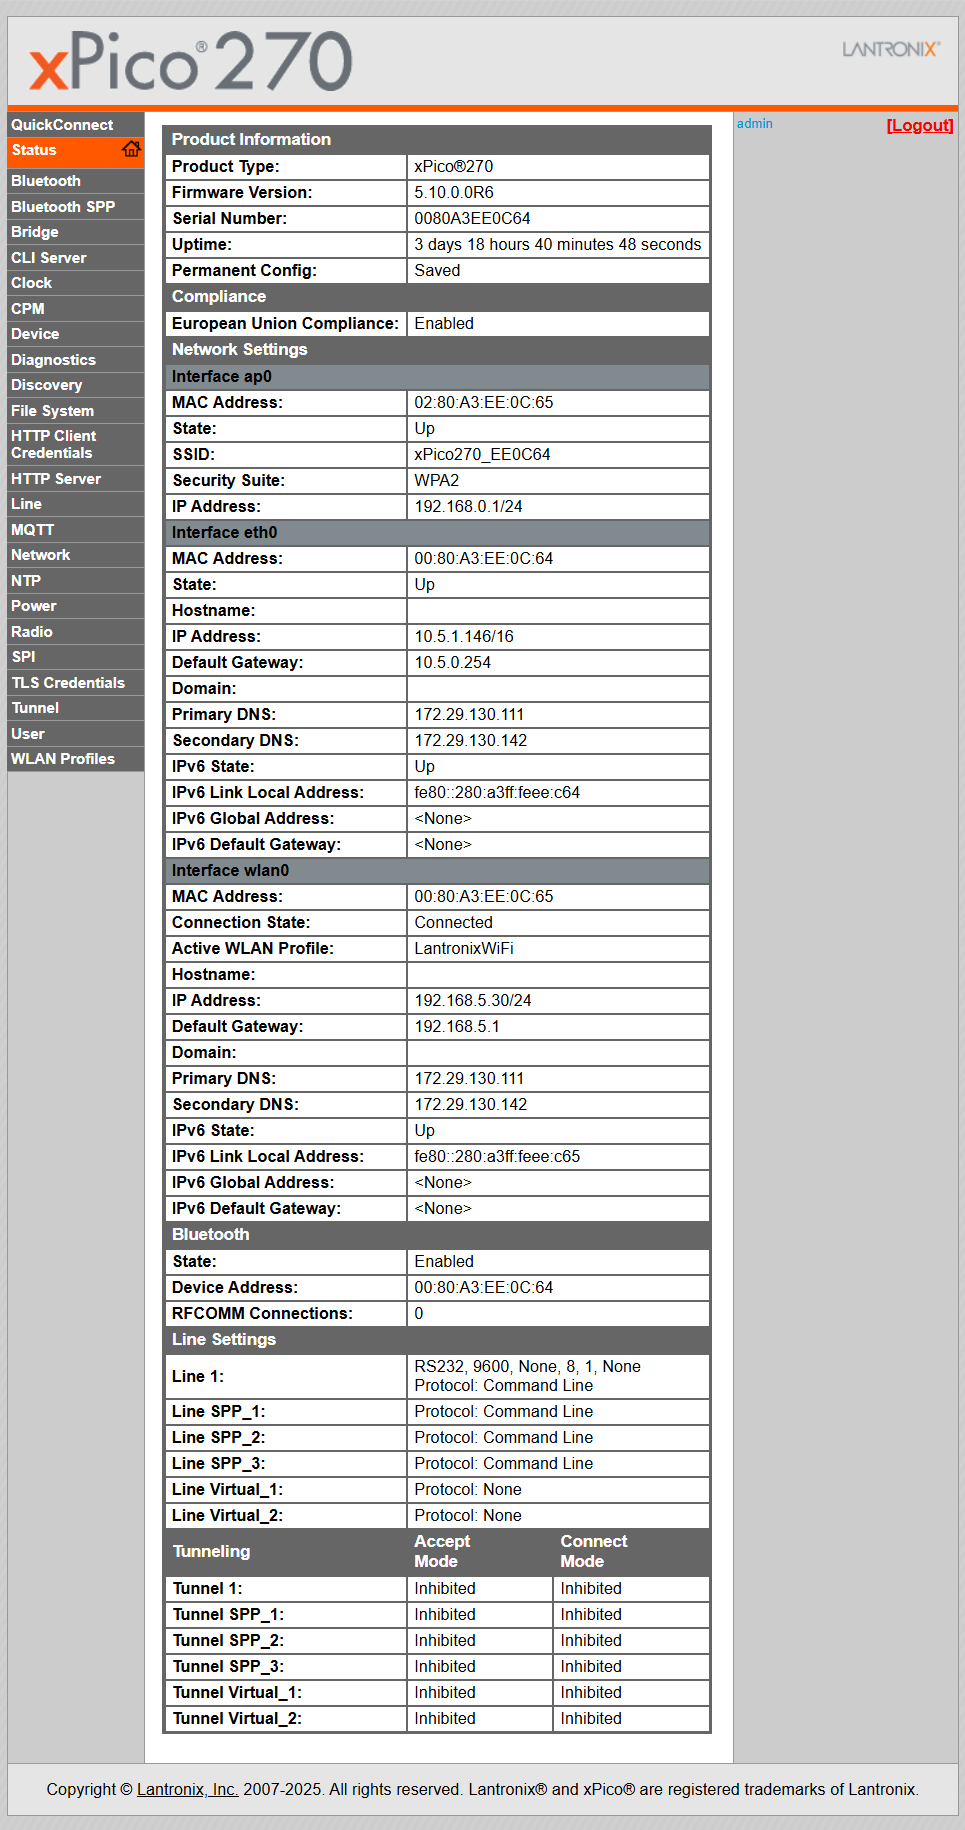Click the admin user label
This screenshot has width=965, height=1830.
pyautogui.click(x=755, y=124)
